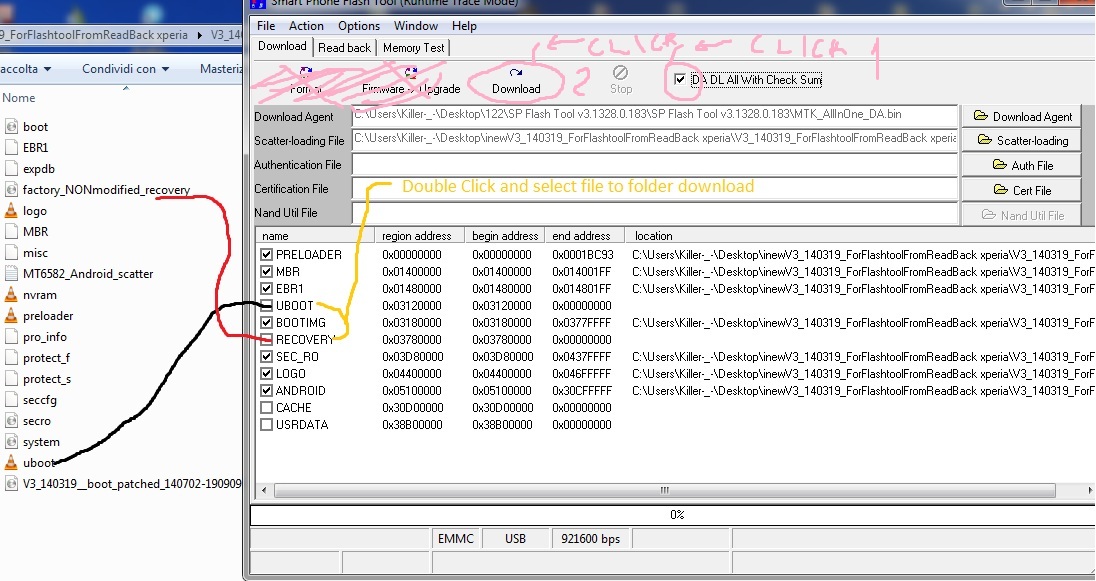The image size is (1096, 581).
Task: Click the Auth File button
Action: (1022, 165)
